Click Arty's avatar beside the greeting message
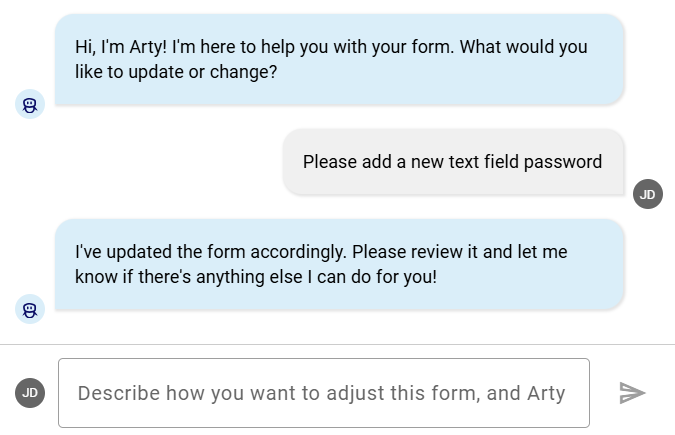The image size is (675, 435). (30, 104)
